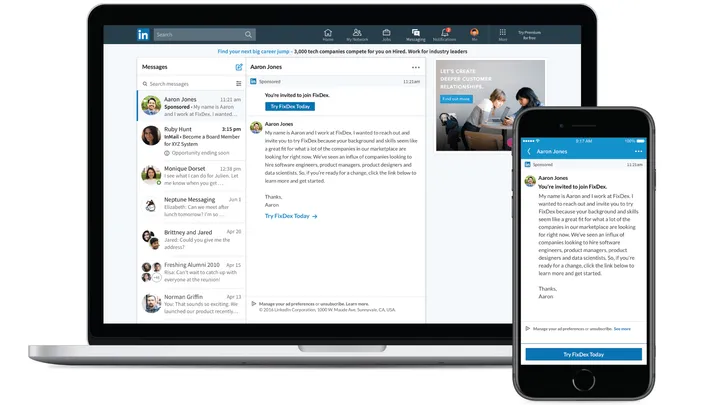Click the 'Messages' panel heading
This screenshot has width=720, height=405.
click(155, 67)
